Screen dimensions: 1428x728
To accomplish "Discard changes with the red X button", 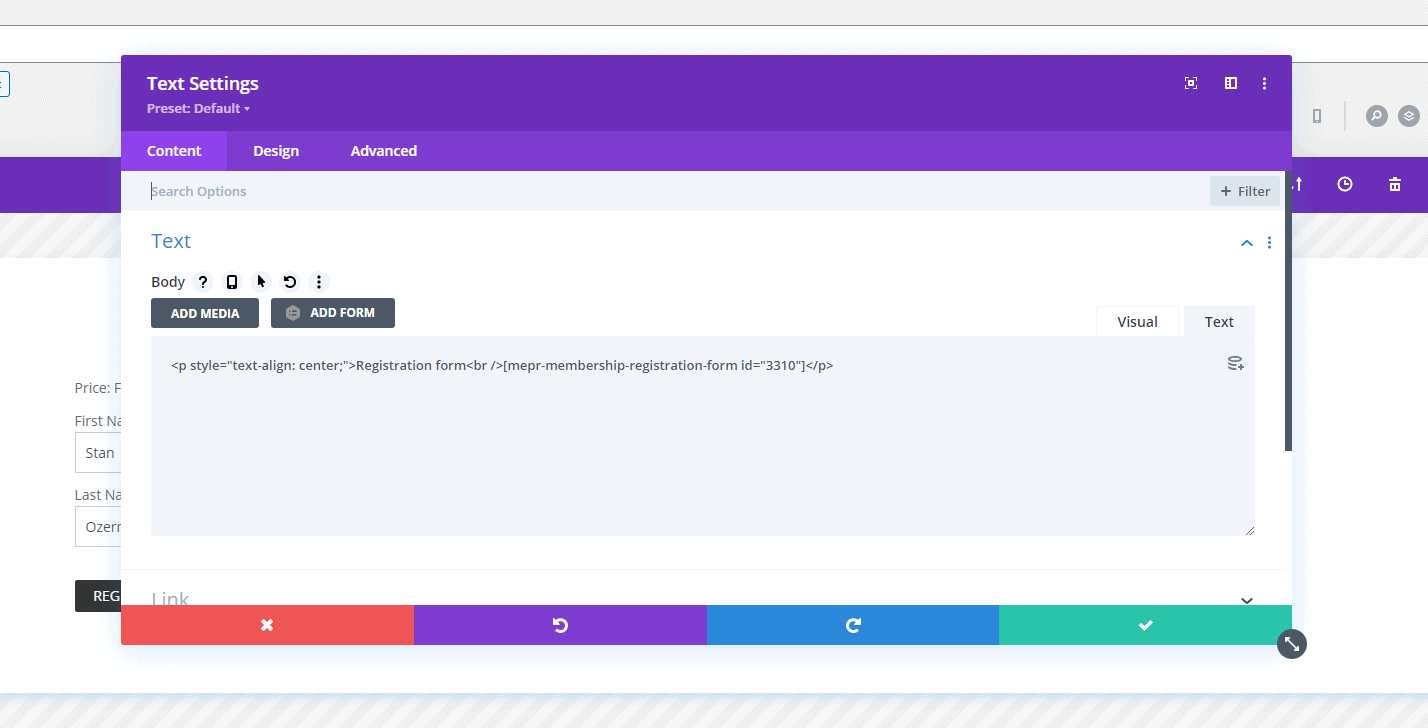I will [x=267, y=625].
